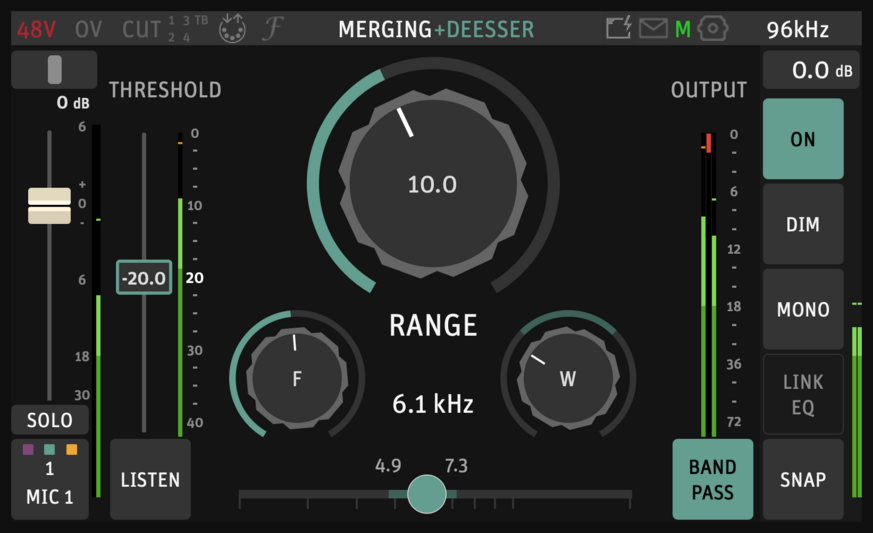The height and width of the screenshot is (533, 873).
Task: Click the MIDI connector icon
Action: click(x=232, y=28)
